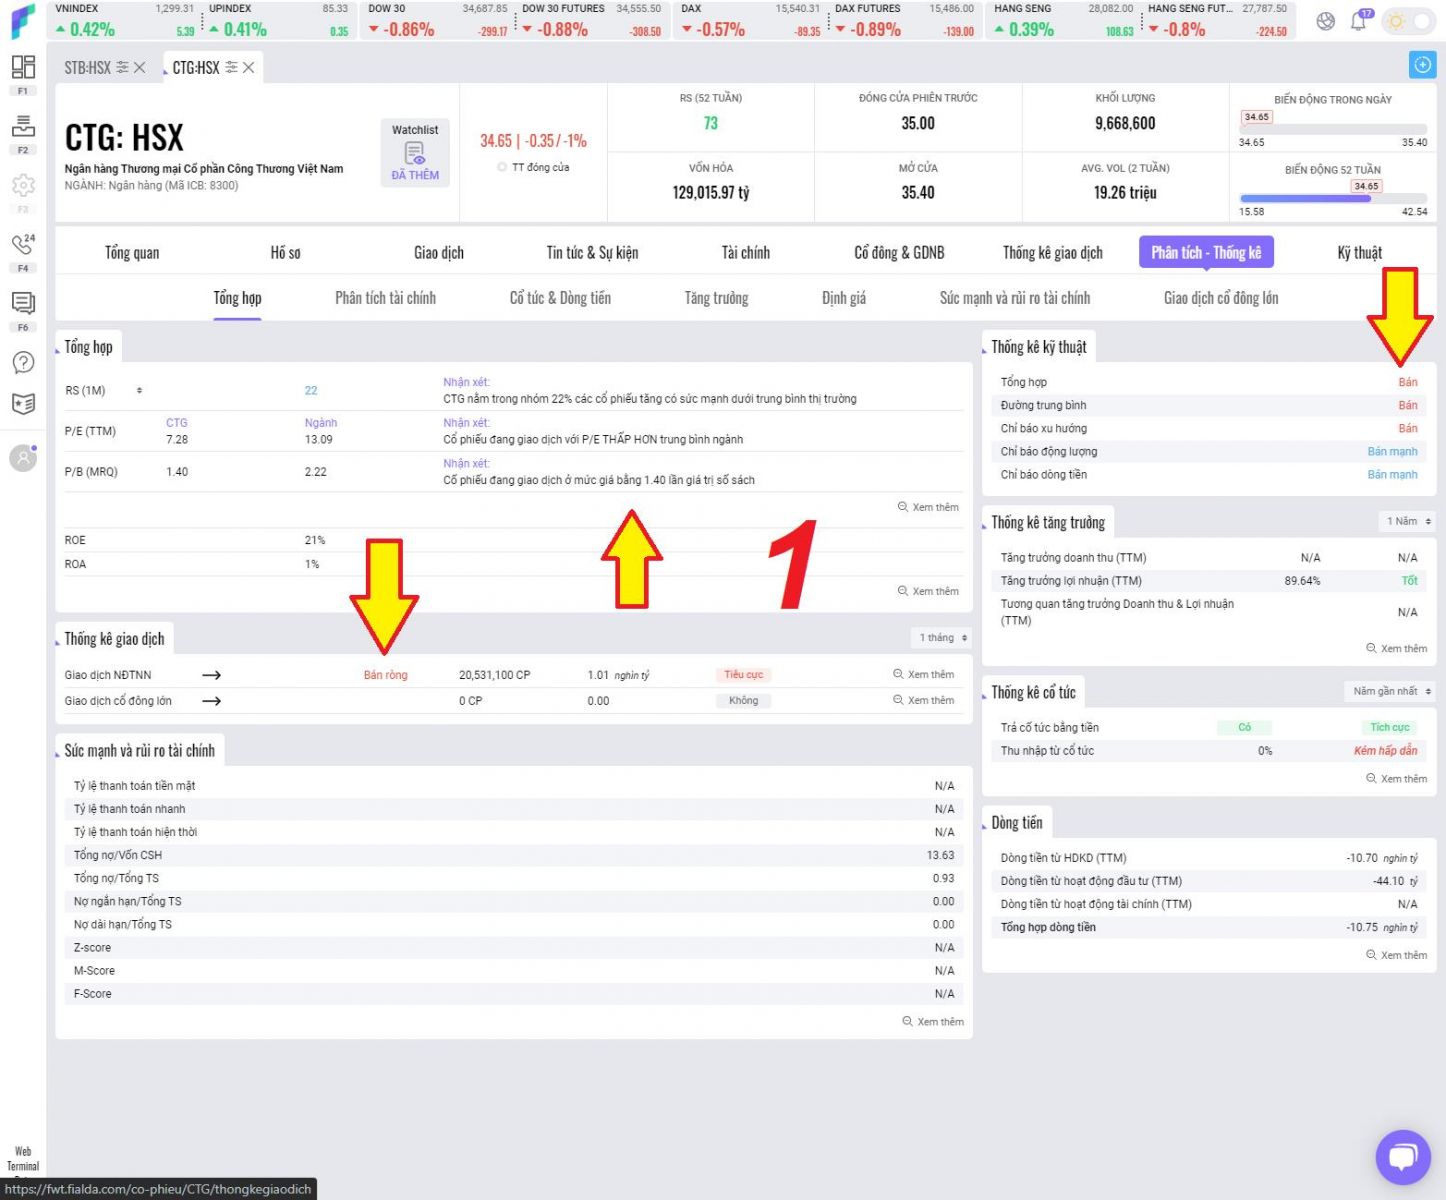Click Xem thêm in Giao dịch NĐTNN row
This screenshot has height=1200, width=1446.
click(x=923, y=675)
